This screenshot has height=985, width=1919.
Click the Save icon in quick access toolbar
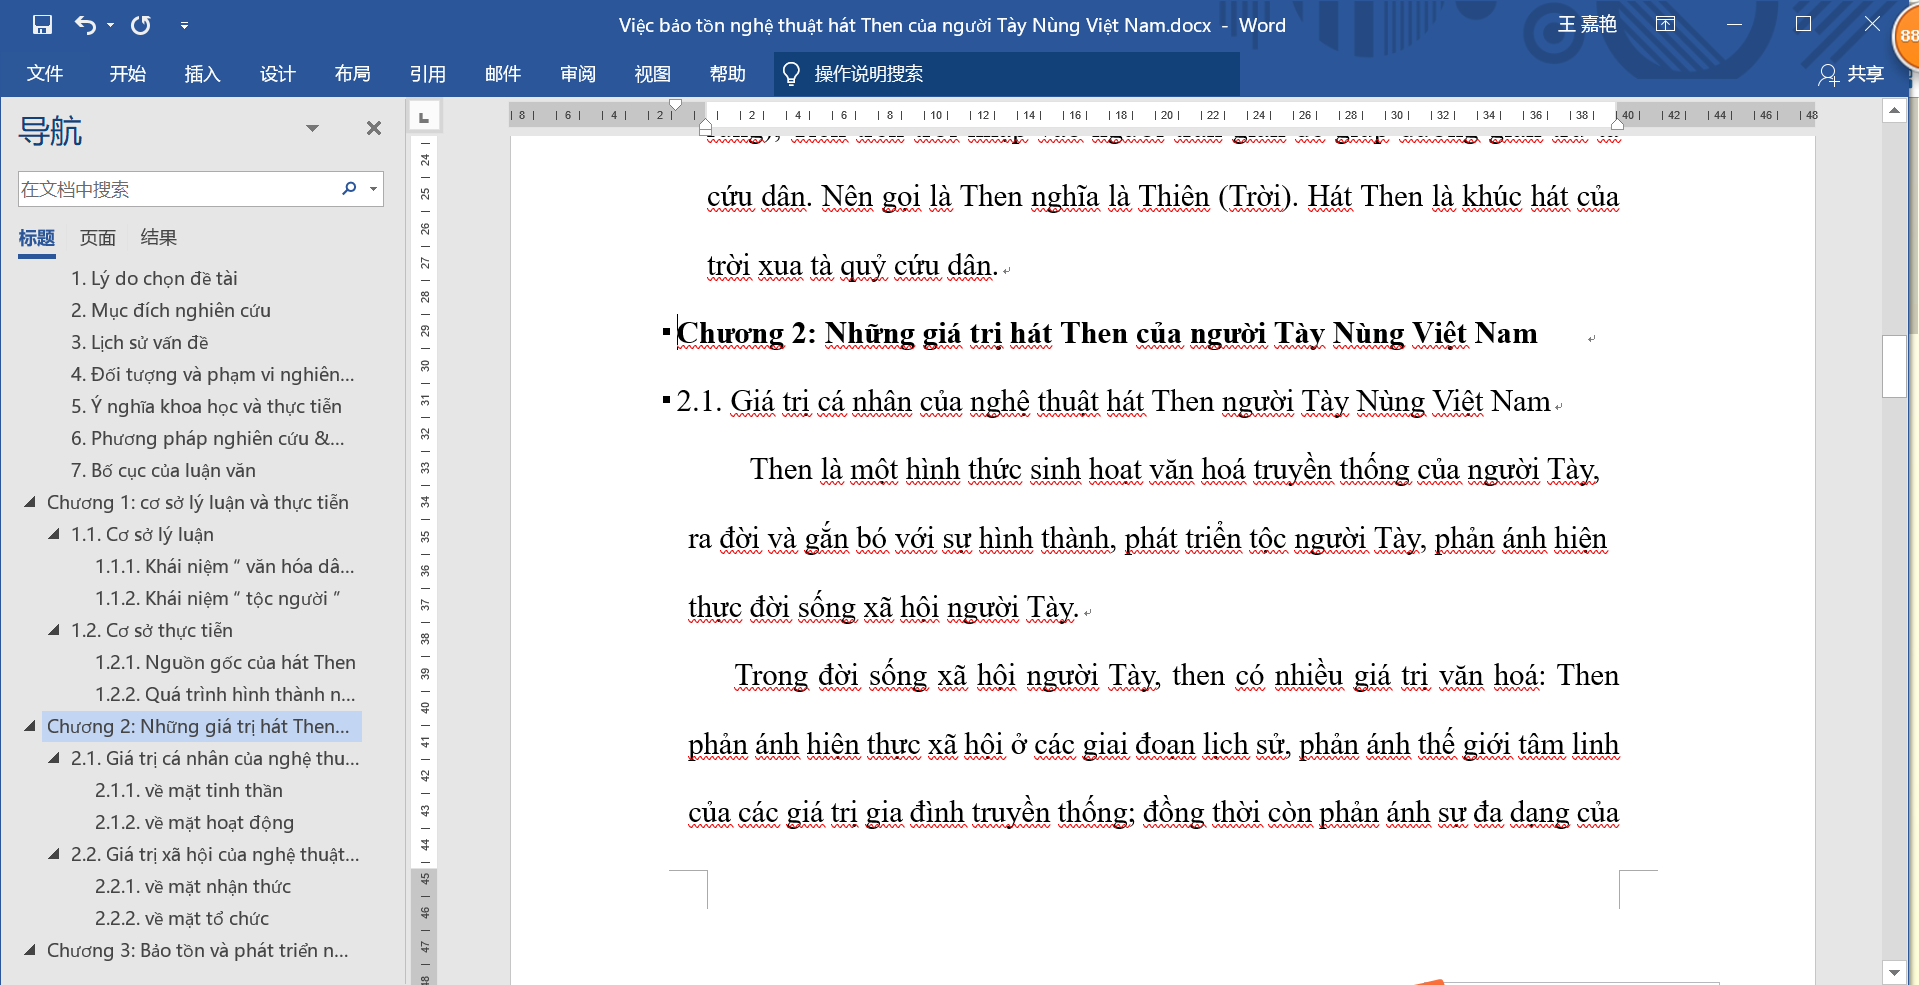coord(42,25)
